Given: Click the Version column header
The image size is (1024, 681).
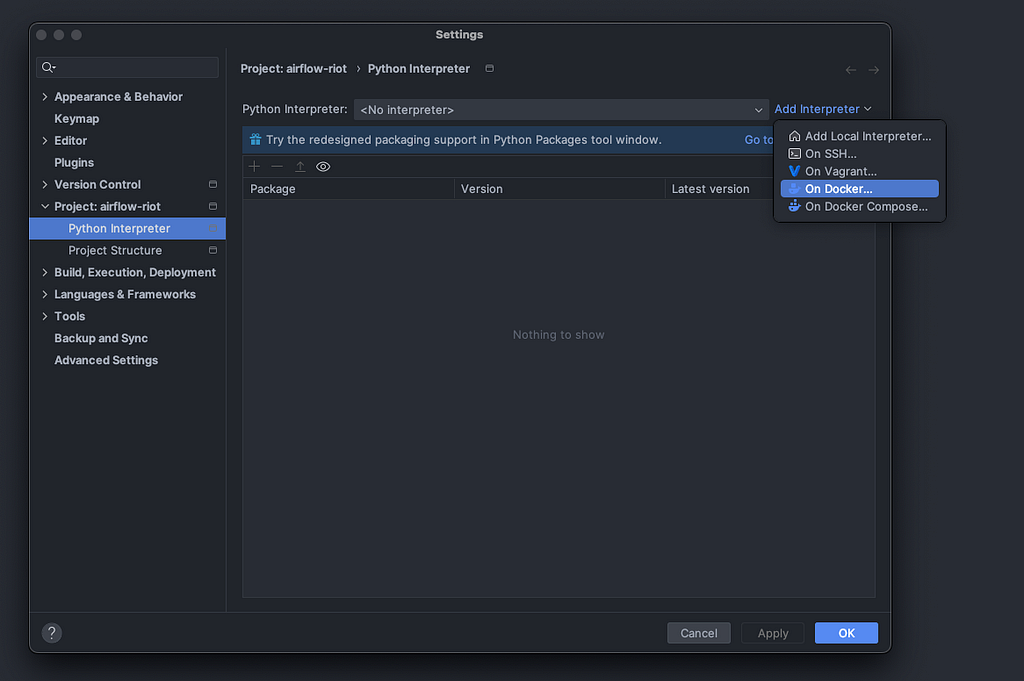Looking at the screenshot, I should point(559,189).
